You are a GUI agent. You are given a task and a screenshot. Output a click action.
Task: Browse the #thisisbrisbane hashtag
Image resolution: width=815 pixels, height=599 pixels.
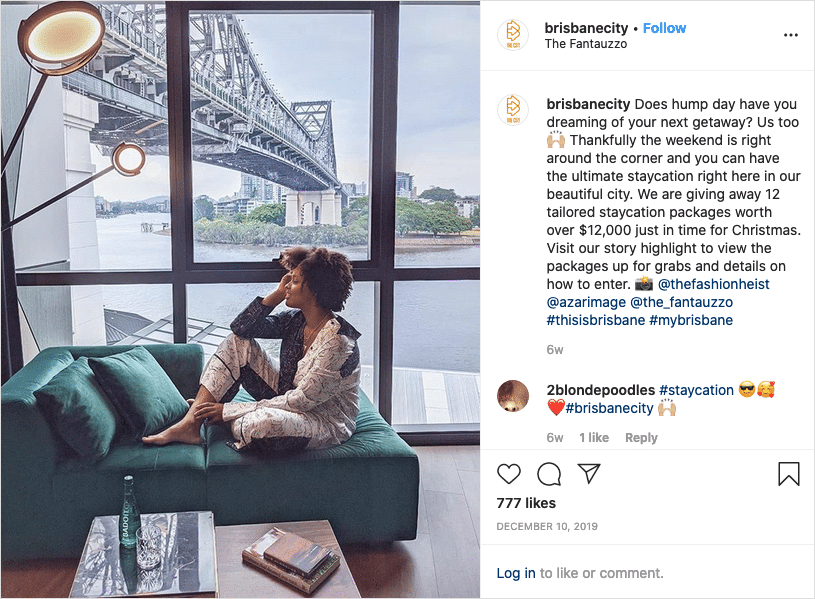click(595, 320)
